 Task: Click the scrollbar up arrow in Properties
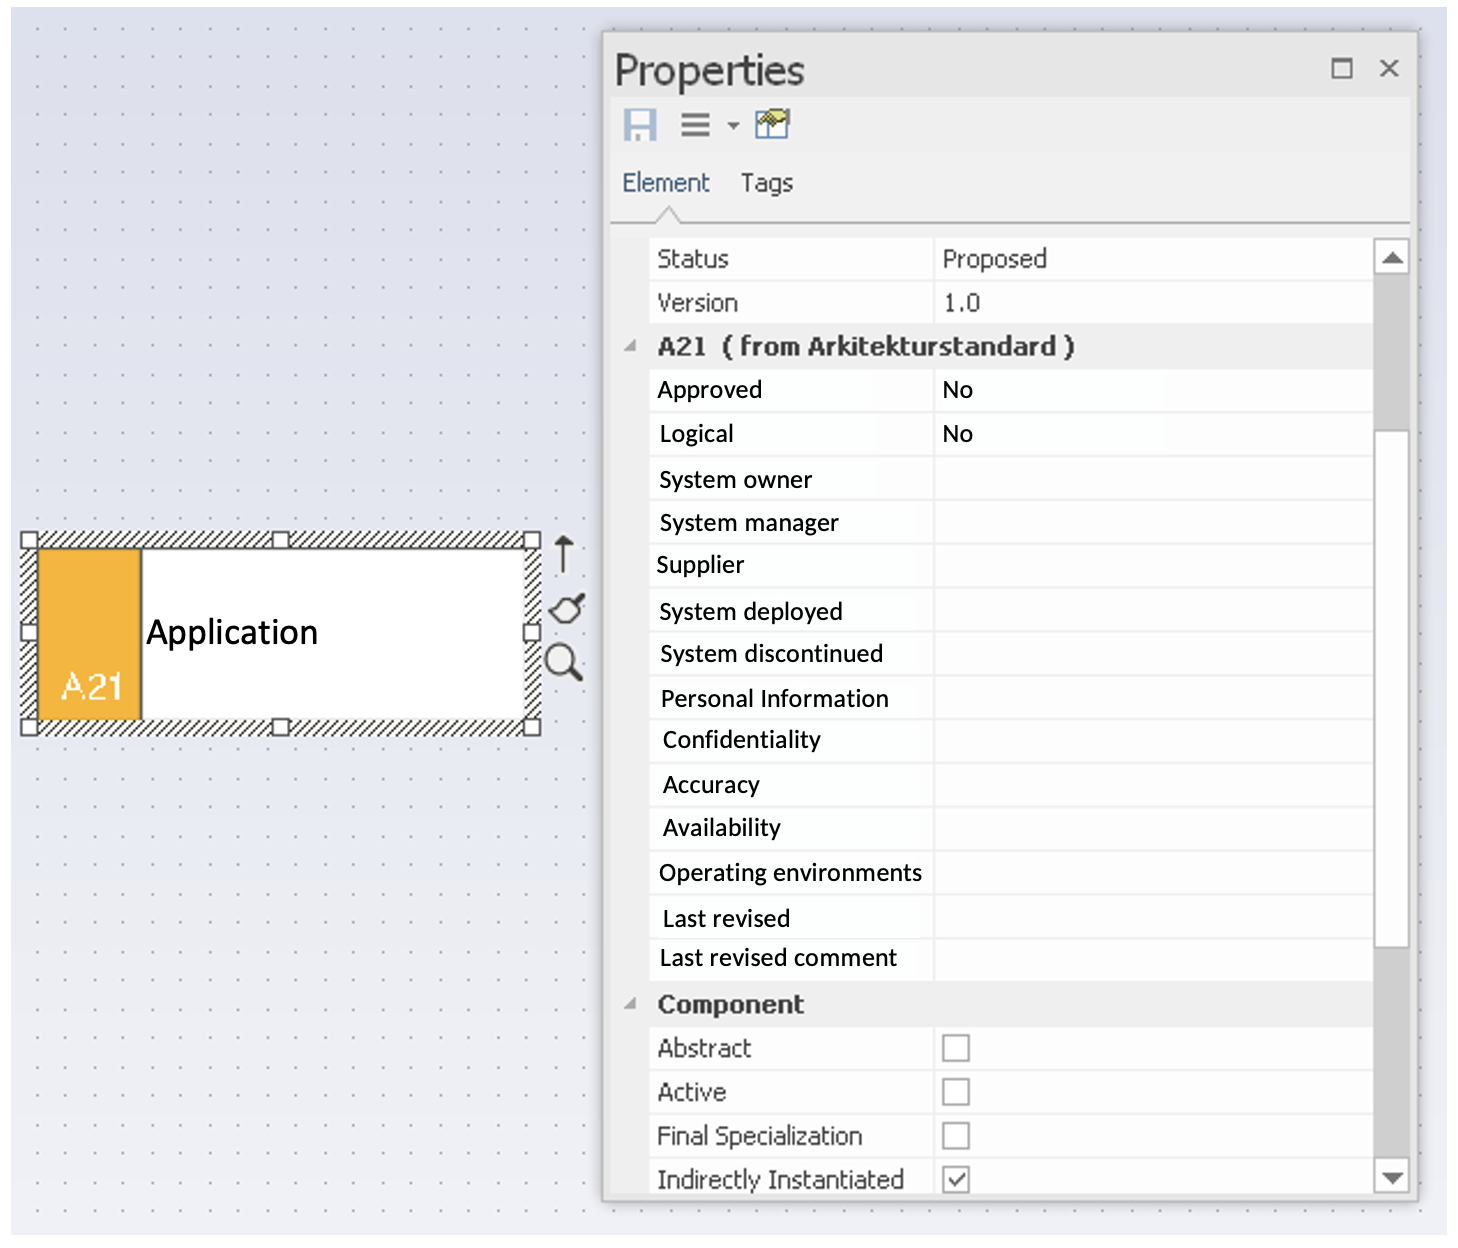pyautogui.click(x=1391, y=258)
